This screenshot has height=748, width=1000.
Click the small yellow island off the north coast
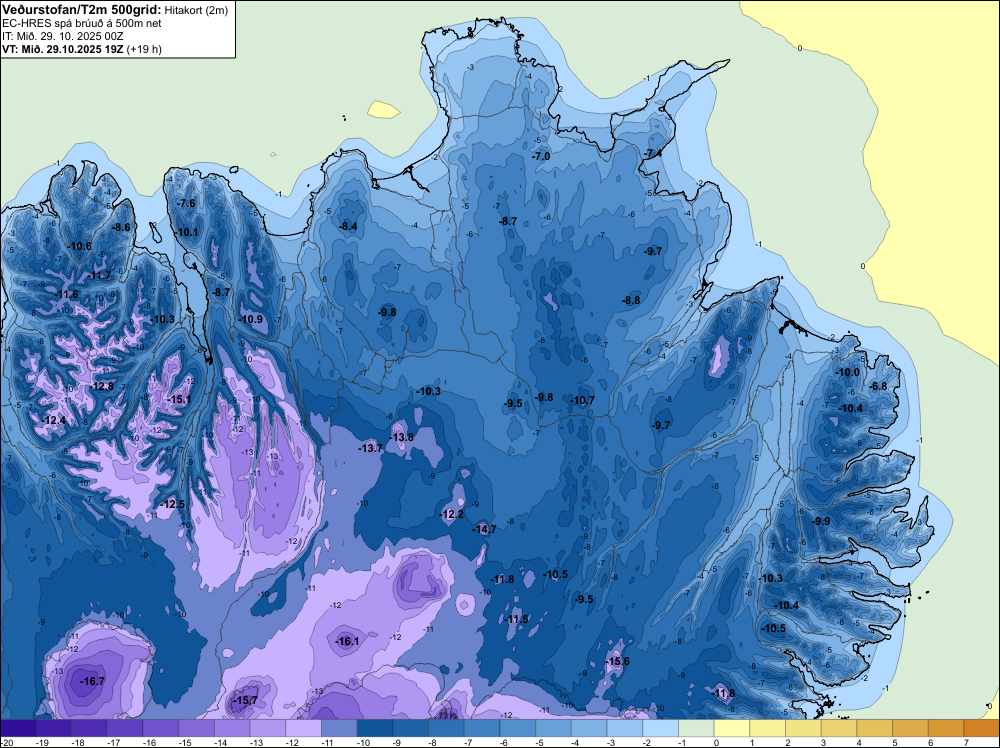[x=383, y=110]
